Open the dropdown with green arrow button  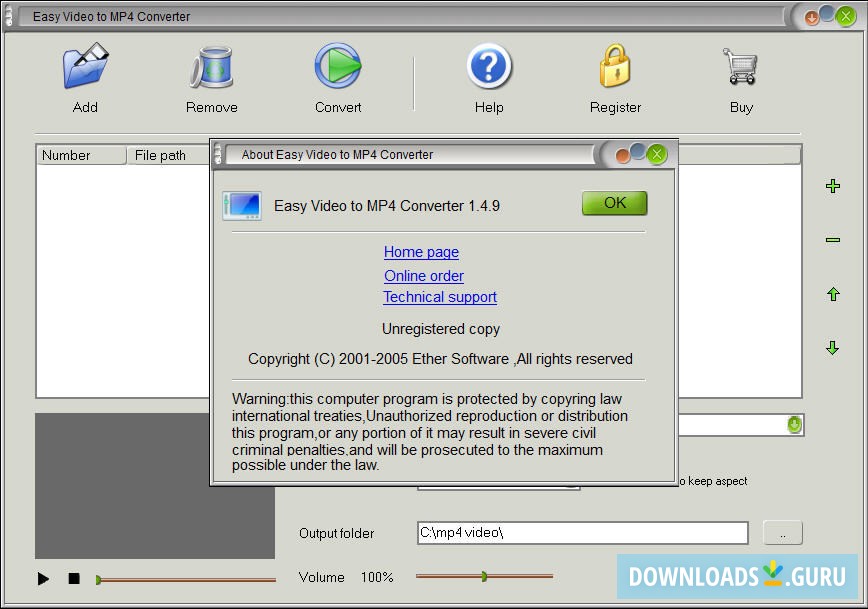click(794, 425)
